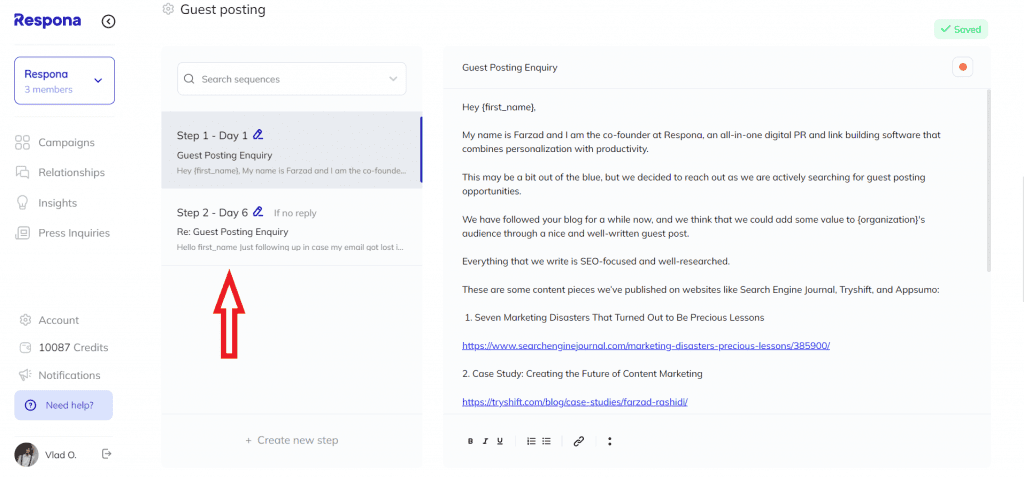Click the Notifications megaphone icon
Screen dimensions: 1024x478
coord(25,375)
